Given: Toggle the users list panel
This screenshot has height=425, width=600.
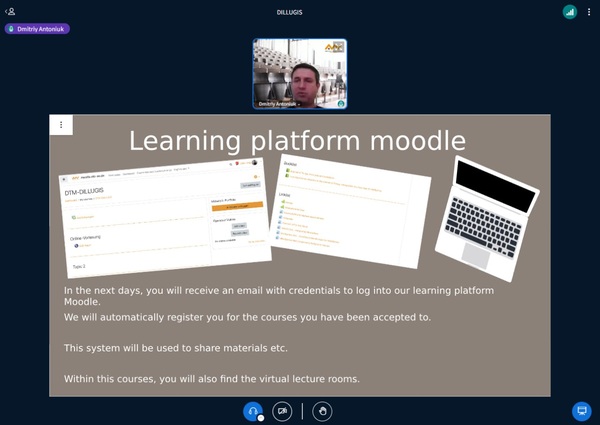Looking at the screenshot, I should coord(11,11).
